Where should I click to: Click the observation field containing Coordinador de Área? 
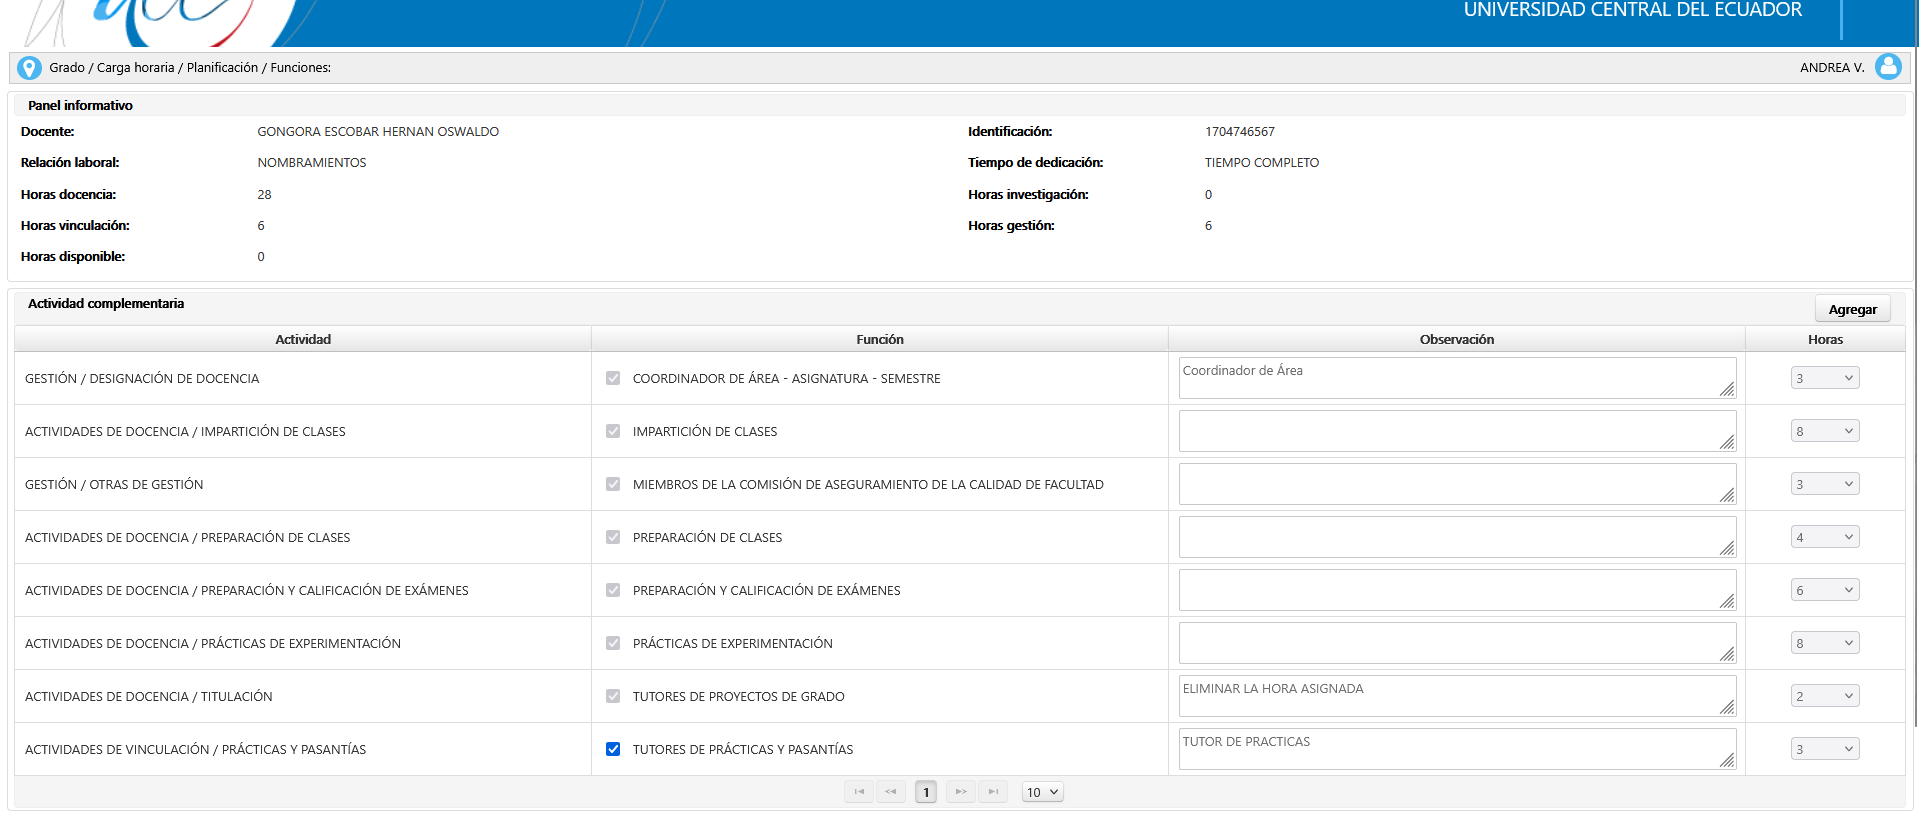click(1457, 378)
